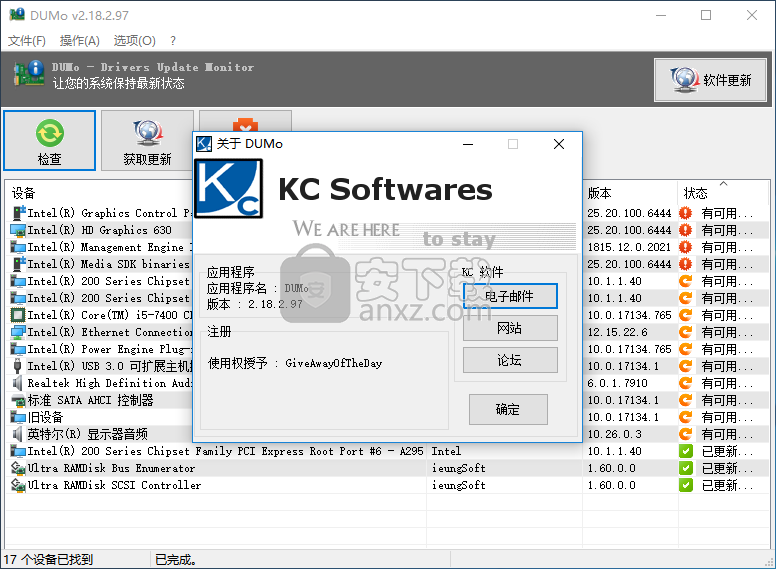Open the ? help menu
The width and height of the screenshot is (776, 569).
173,41
